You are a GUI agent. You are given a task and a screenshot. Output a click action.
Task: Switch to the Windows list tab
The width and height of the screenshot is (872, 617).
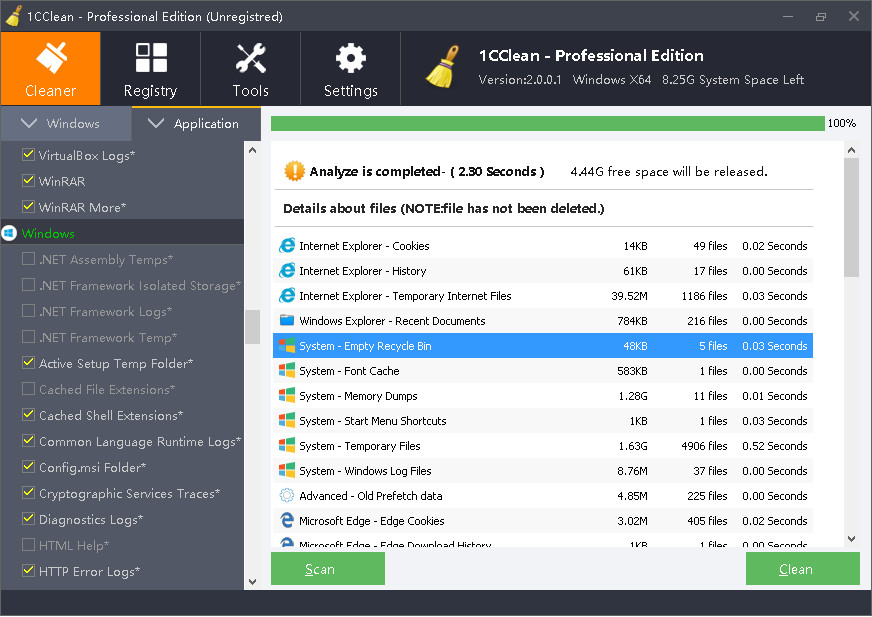point(66,124)
